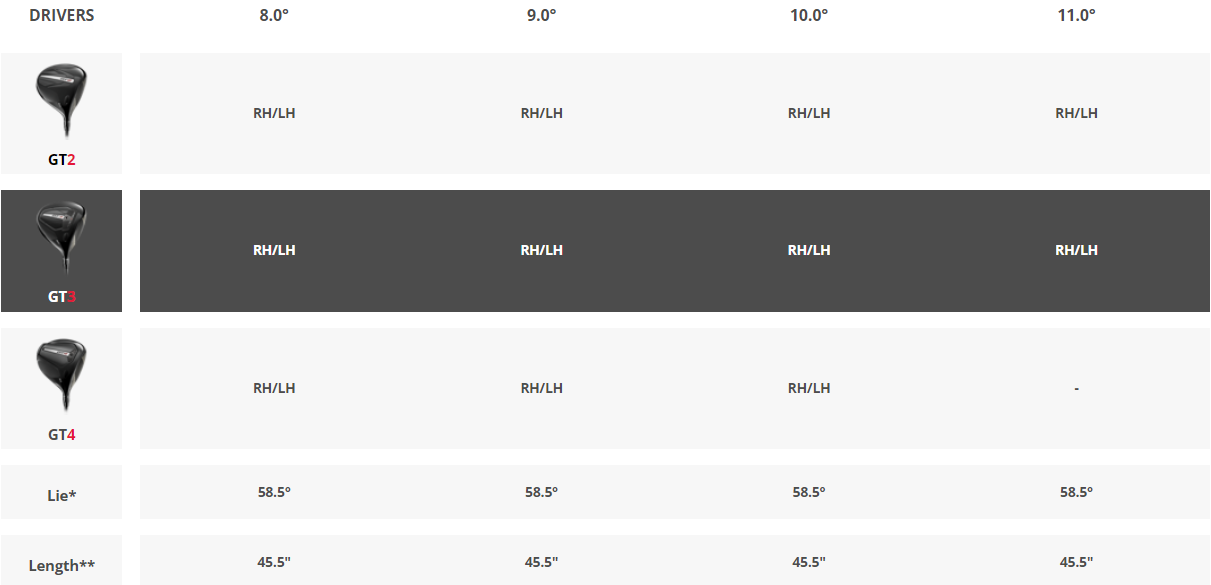Click the 45.5" length value under 11.0°

click(1076, 562)
